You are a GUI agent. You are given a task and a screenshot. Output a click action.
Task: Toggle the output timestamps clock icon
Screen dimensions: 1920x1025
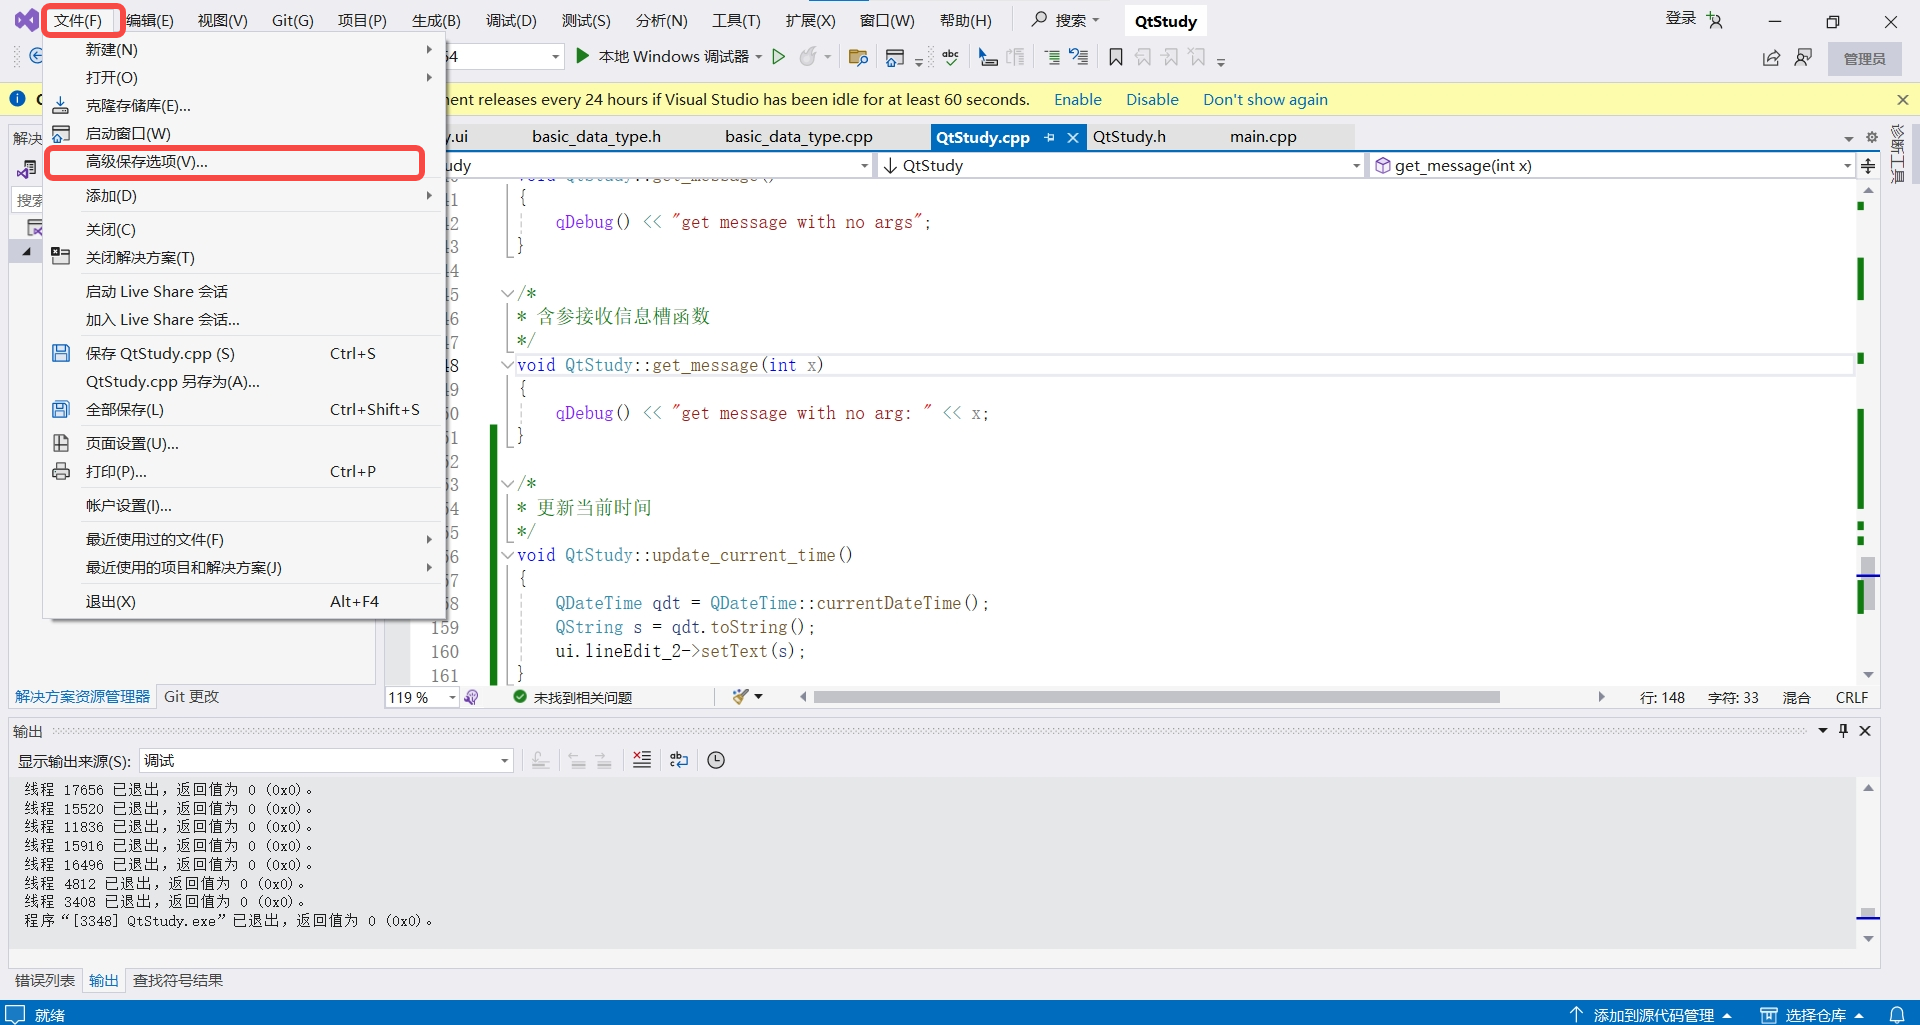click(x=716, y=760)
